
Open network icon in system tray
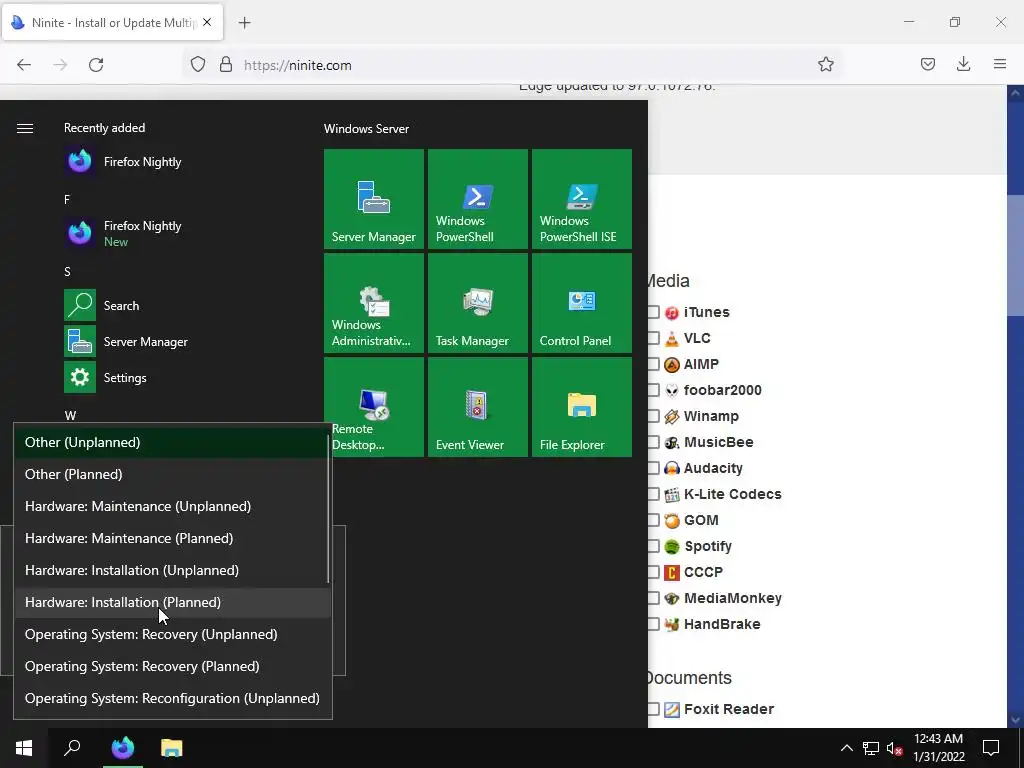[x=871, y=748]
